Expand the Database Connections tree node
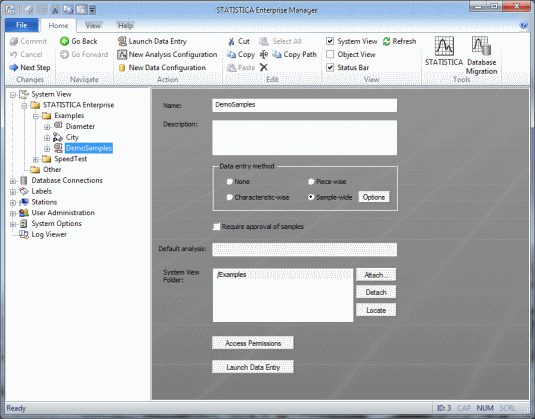 (x=13, y=180)
